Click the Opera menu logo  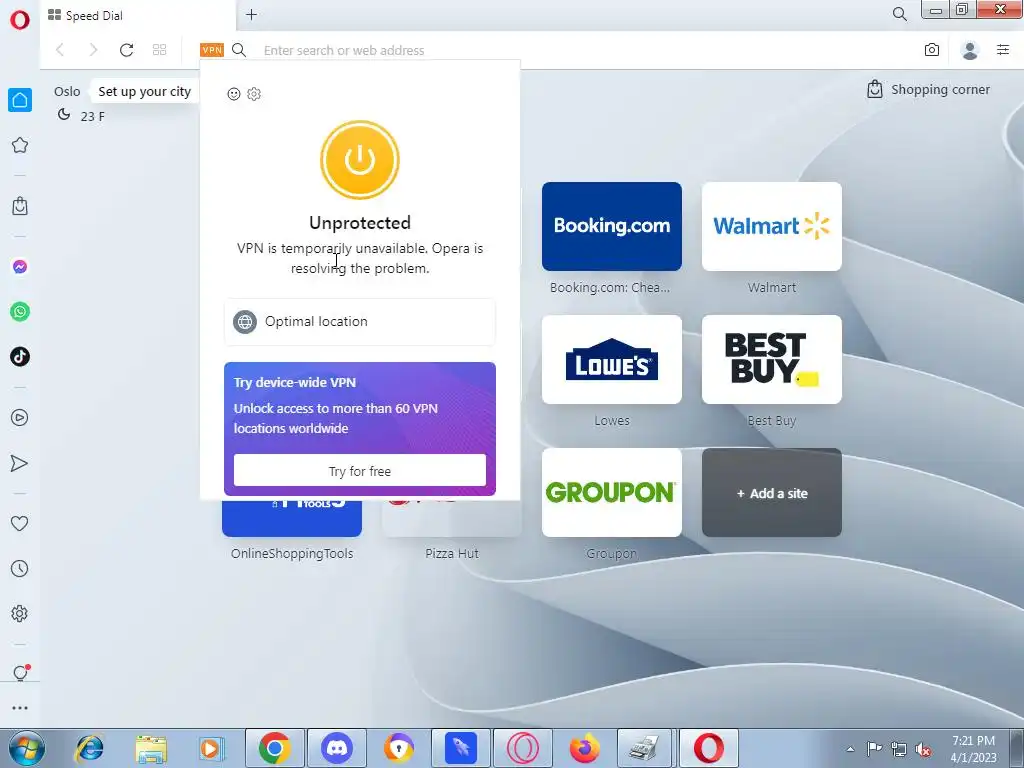click(x=20, y=20)
